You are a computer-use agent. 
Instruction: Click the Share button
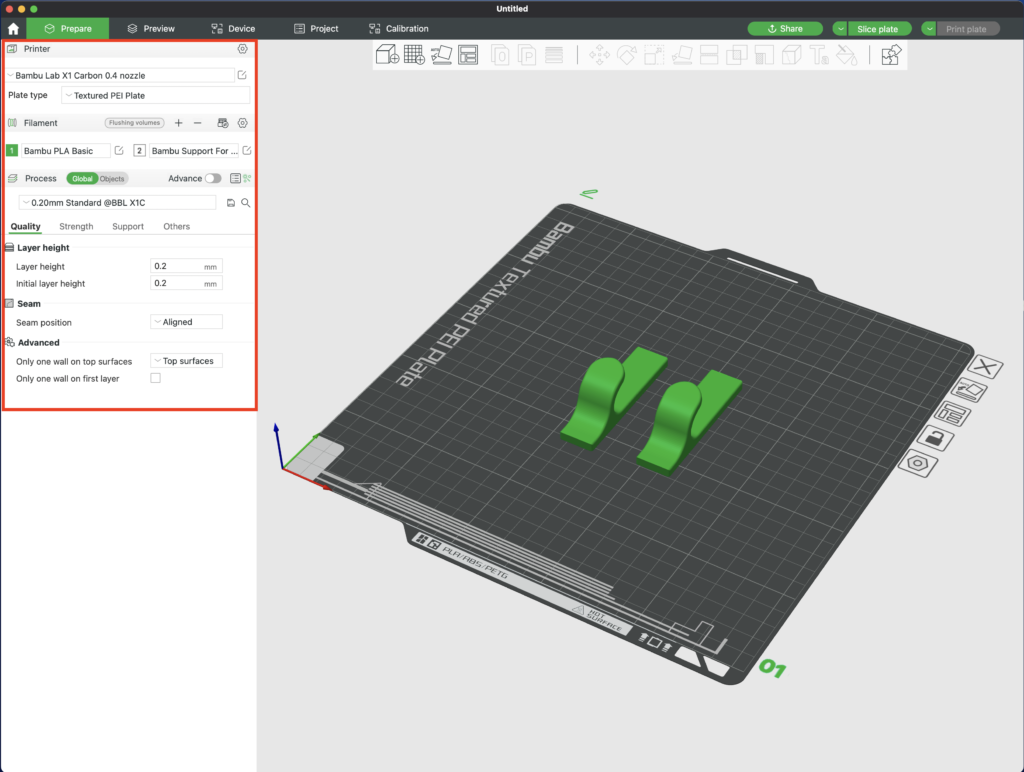coord(785,29)
